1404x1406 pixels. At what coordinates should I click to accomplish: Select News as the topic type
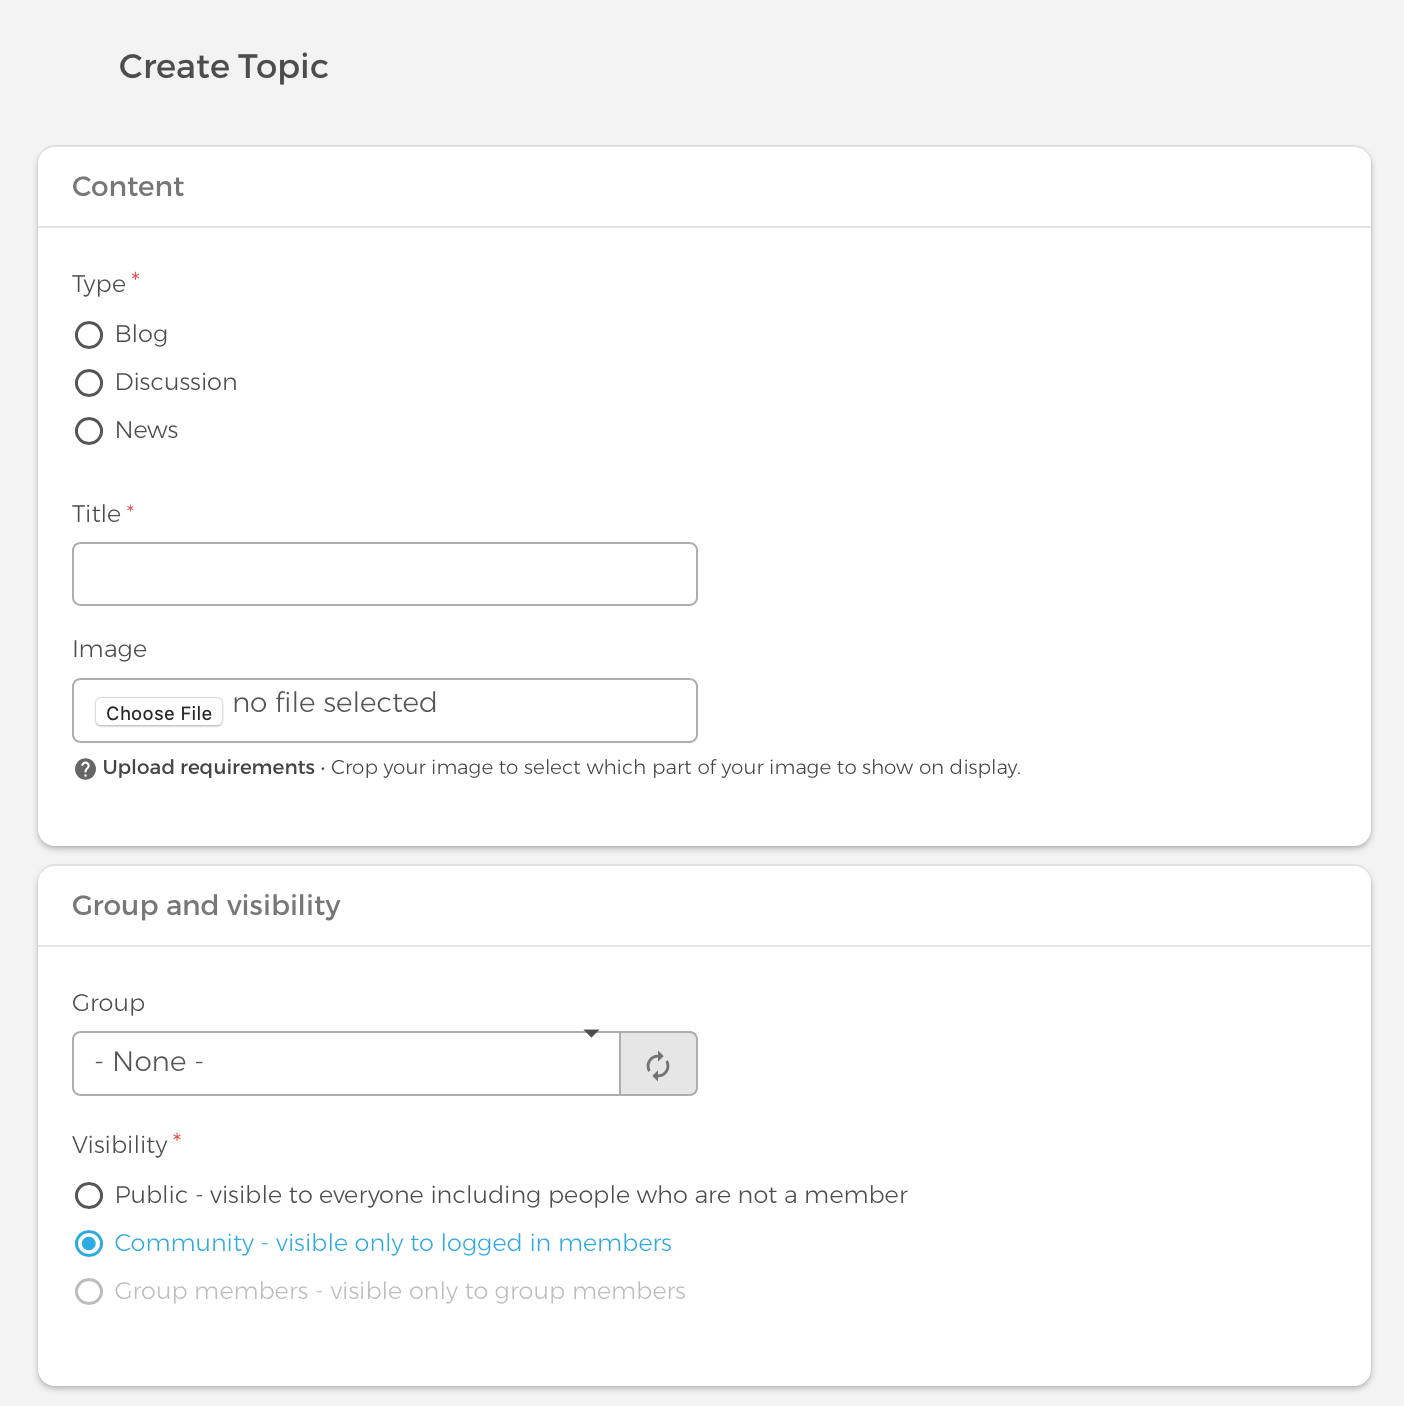pyautogui.click(x=88, y=430)
